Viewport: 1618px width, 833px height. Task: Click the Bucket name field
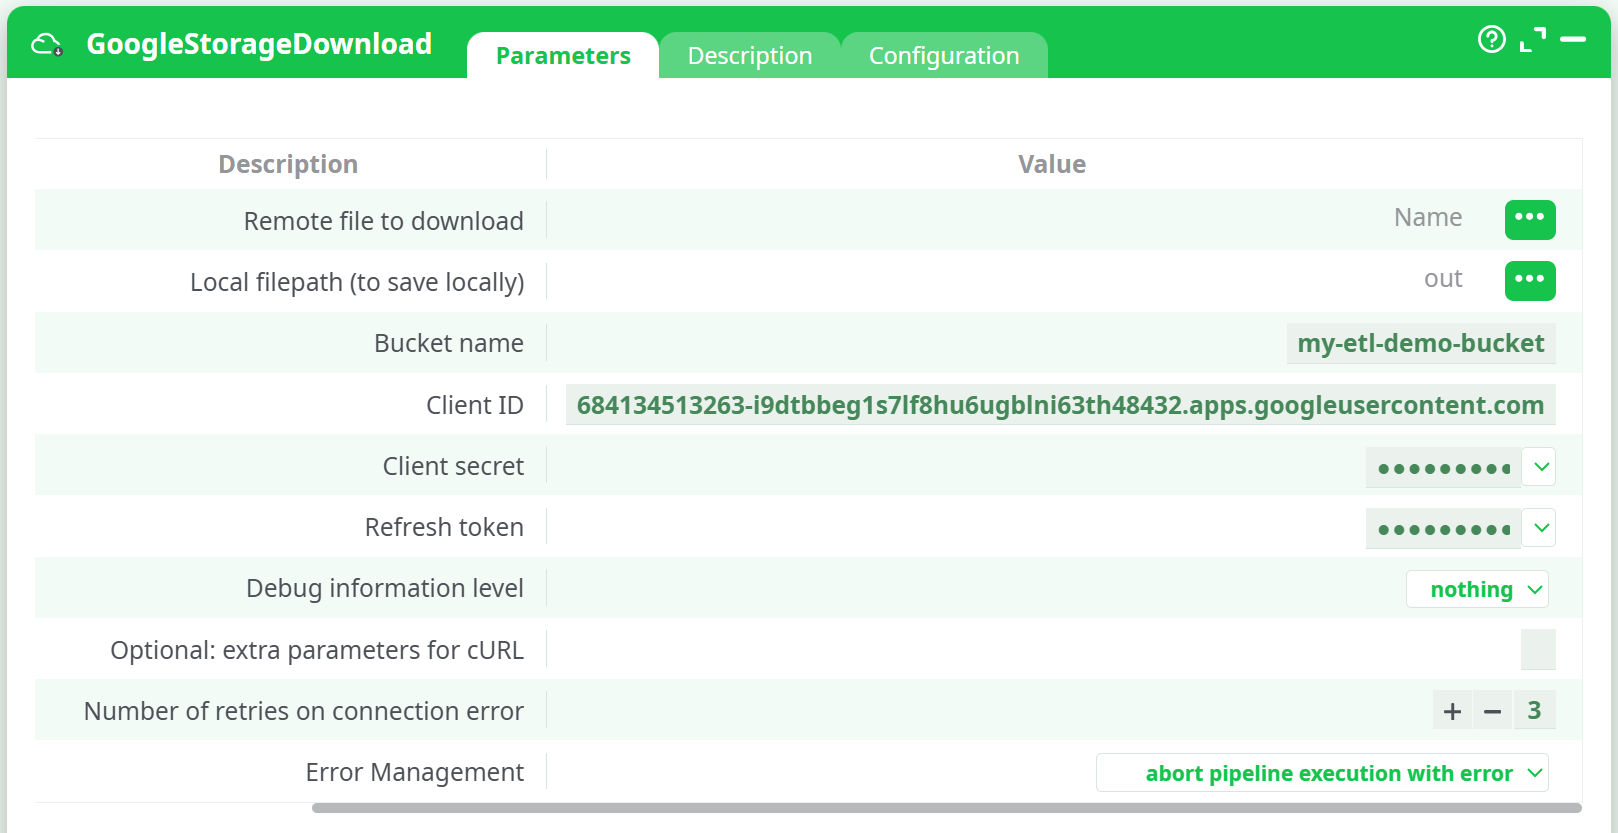(1420, 344)
